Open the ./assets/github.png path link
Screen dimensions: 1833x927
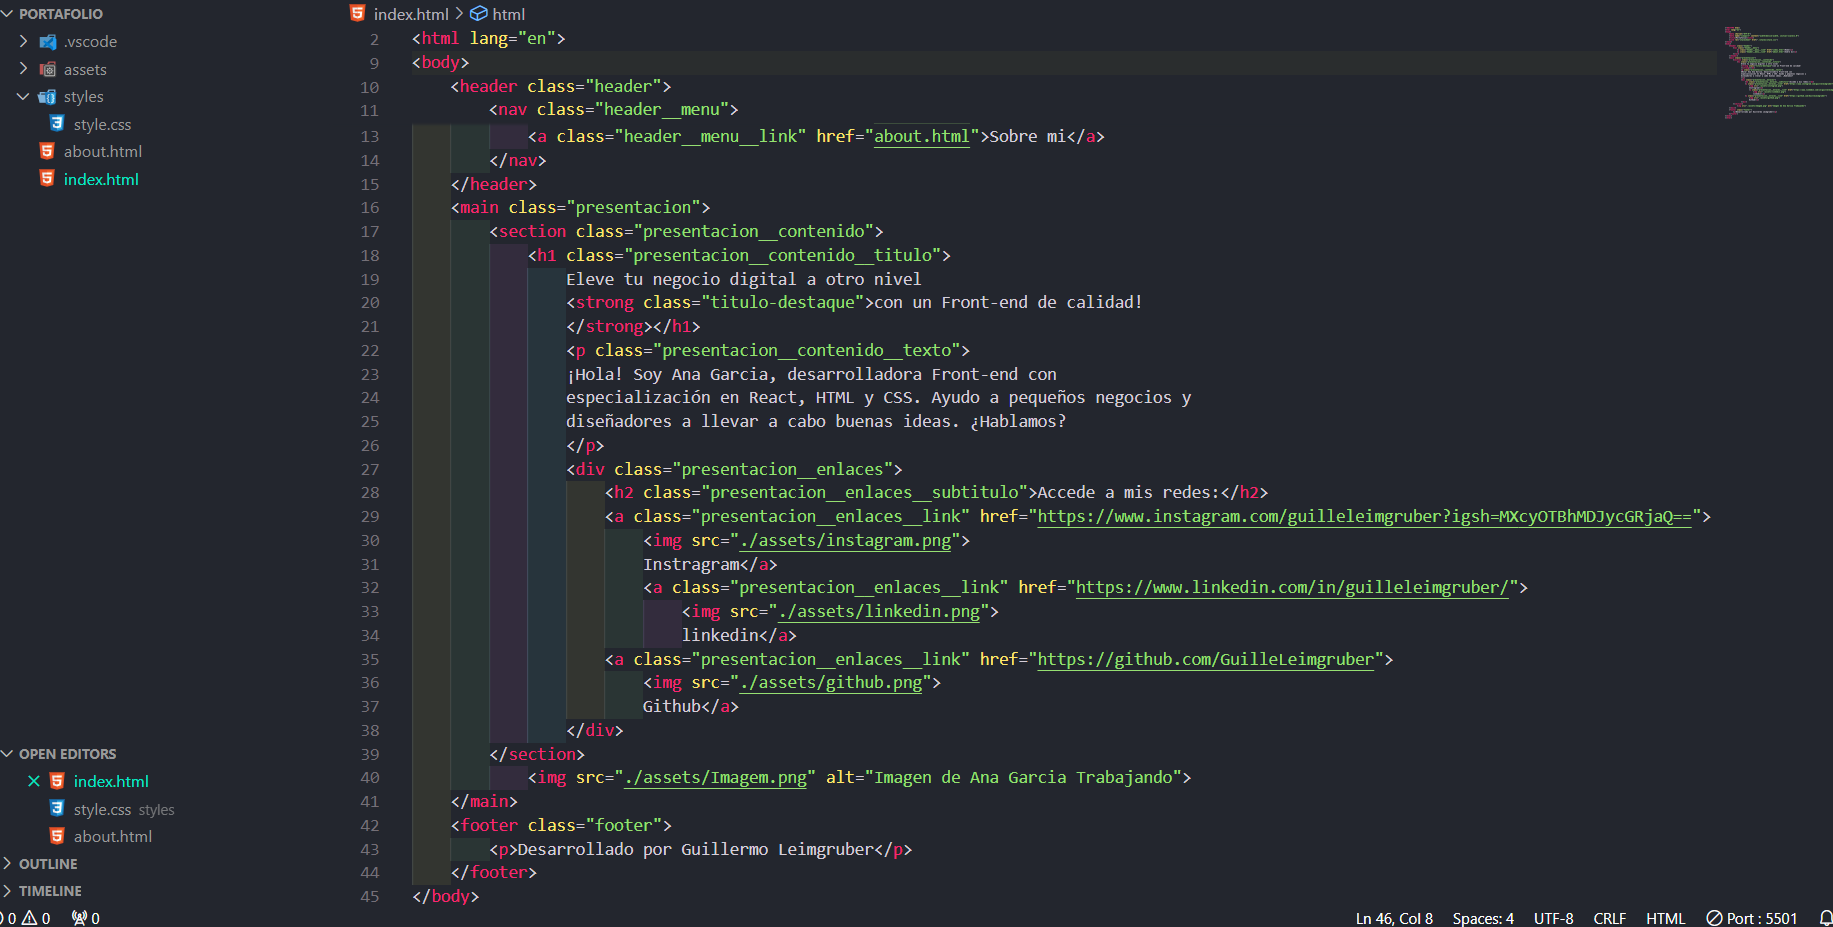(831, 683)
